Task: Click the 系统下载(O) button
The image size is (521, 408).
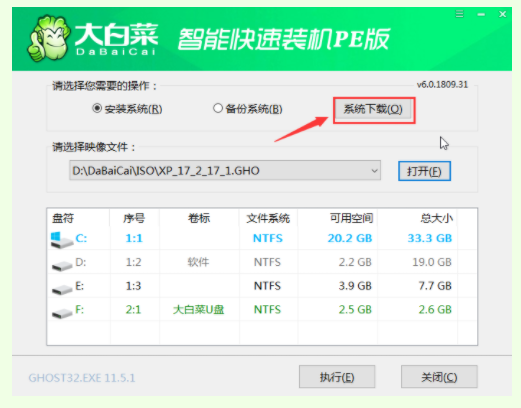Action: (x=373, y=109)
